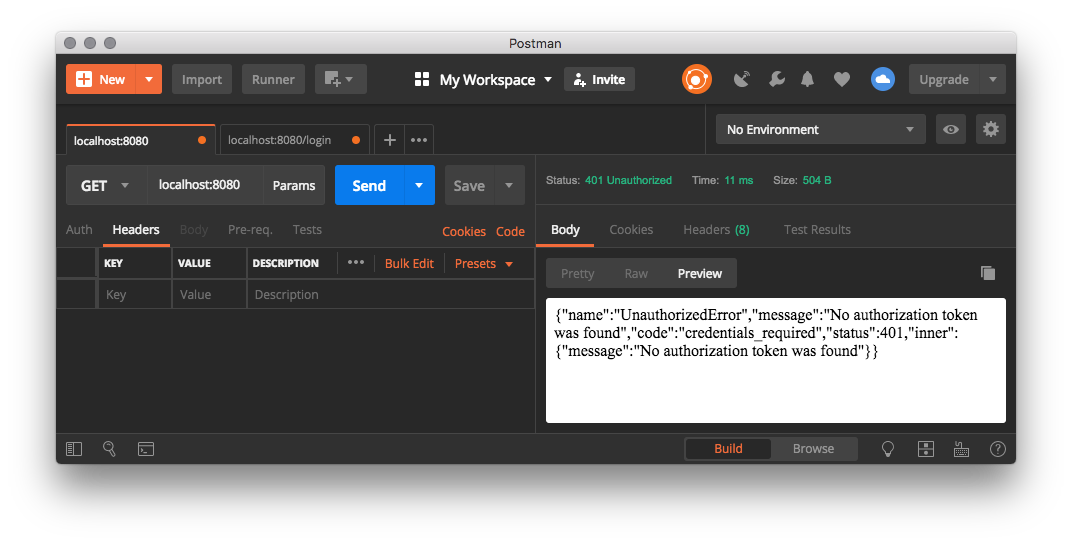Open new window icon dropdown

(x=340, y=79)
